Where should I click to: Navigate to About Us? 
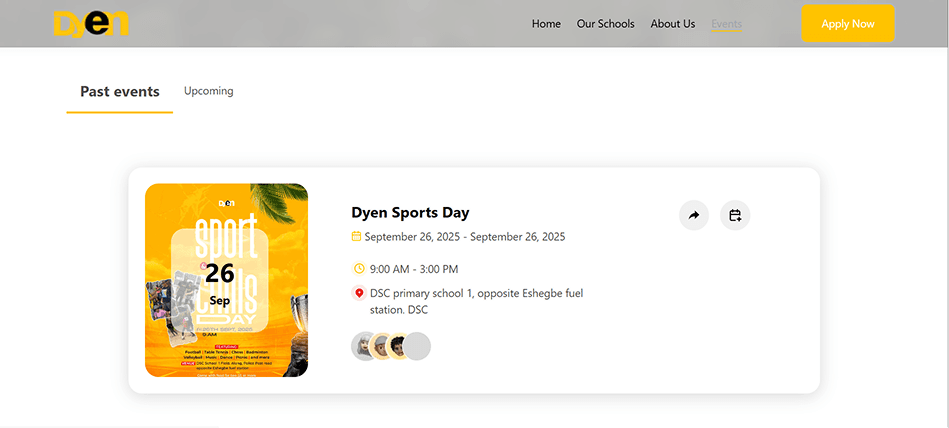coord(672,24)
